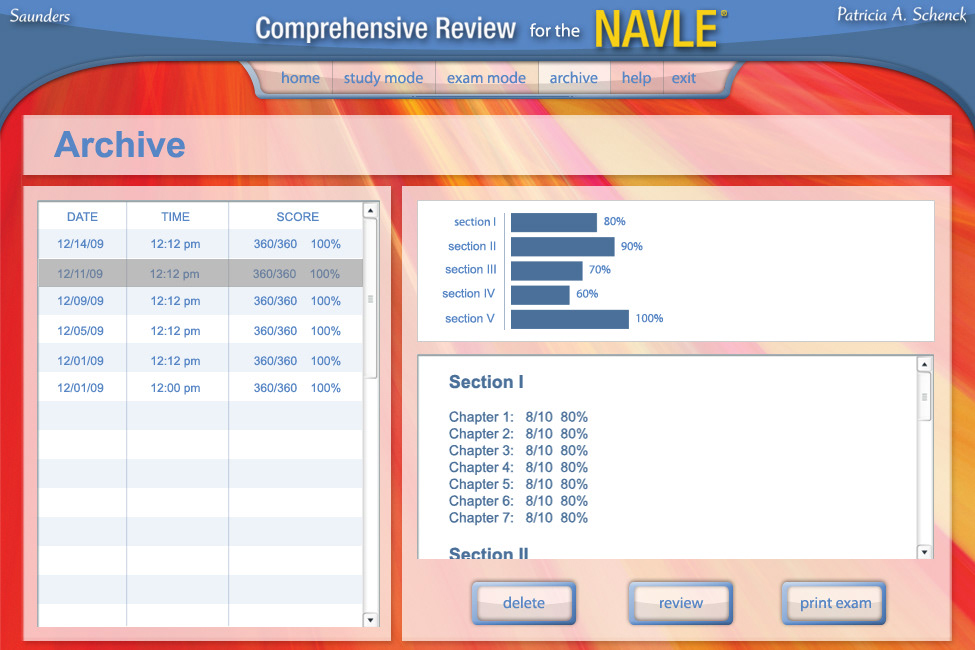Click the exam list scroll up arrow
Screen dimensions: 975x650
click(x=371, y=210)
